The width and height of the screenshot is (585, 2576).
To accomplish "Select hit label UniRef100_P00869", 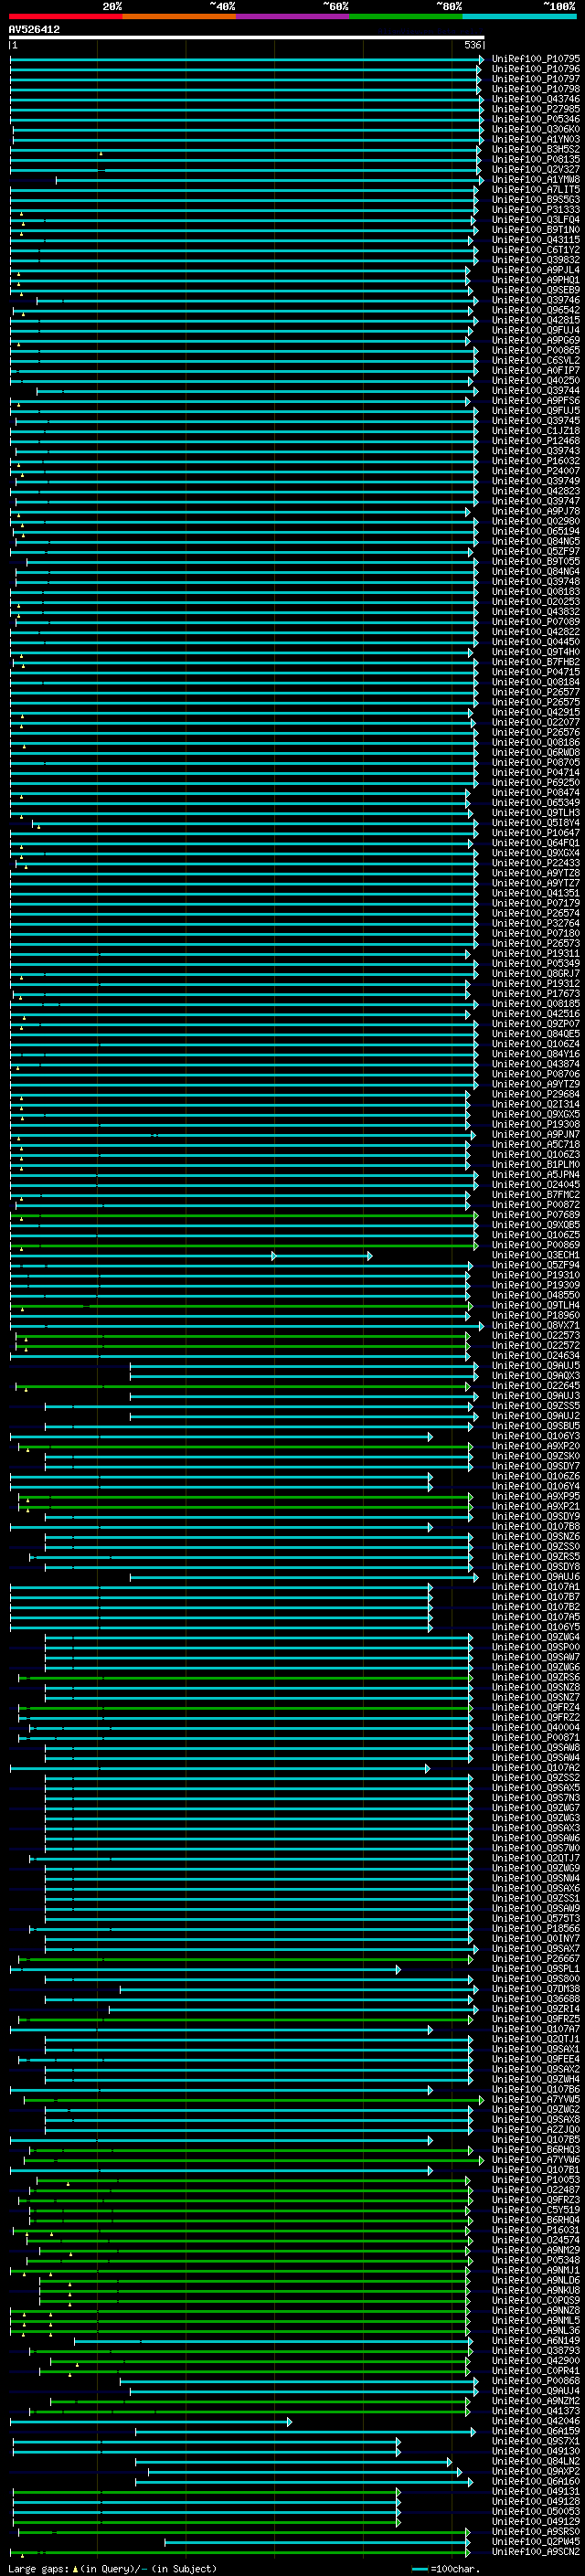I will tap(536, 1245).
